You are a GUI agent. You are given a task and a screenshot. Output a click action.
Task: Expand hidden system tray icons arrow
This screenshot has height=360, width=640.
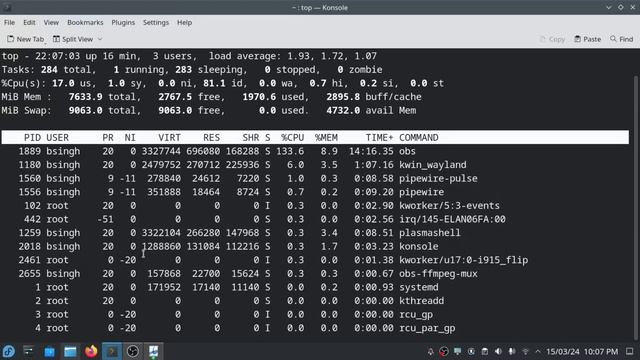click(x=538, y=351)
